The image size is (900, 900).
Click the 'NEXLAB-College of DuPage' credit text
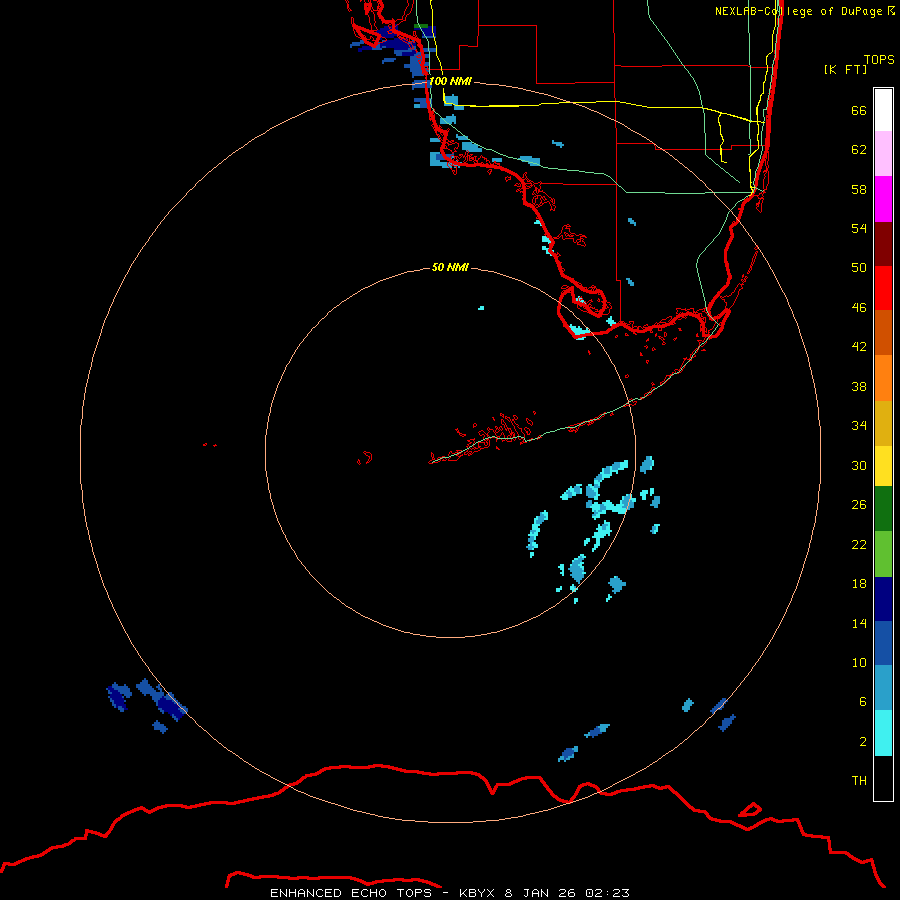pyautogui.click(x=799, y=11)
